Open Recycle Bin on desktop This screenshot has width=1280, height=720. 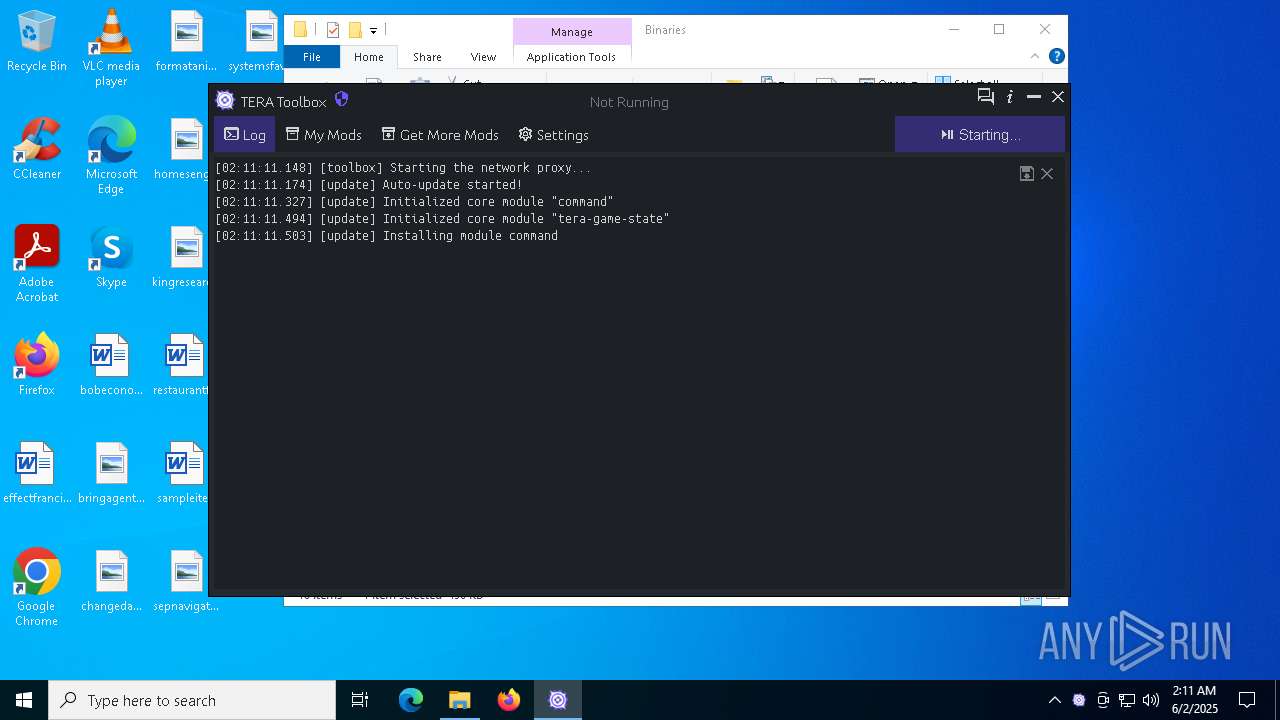[x=37, y=41]
